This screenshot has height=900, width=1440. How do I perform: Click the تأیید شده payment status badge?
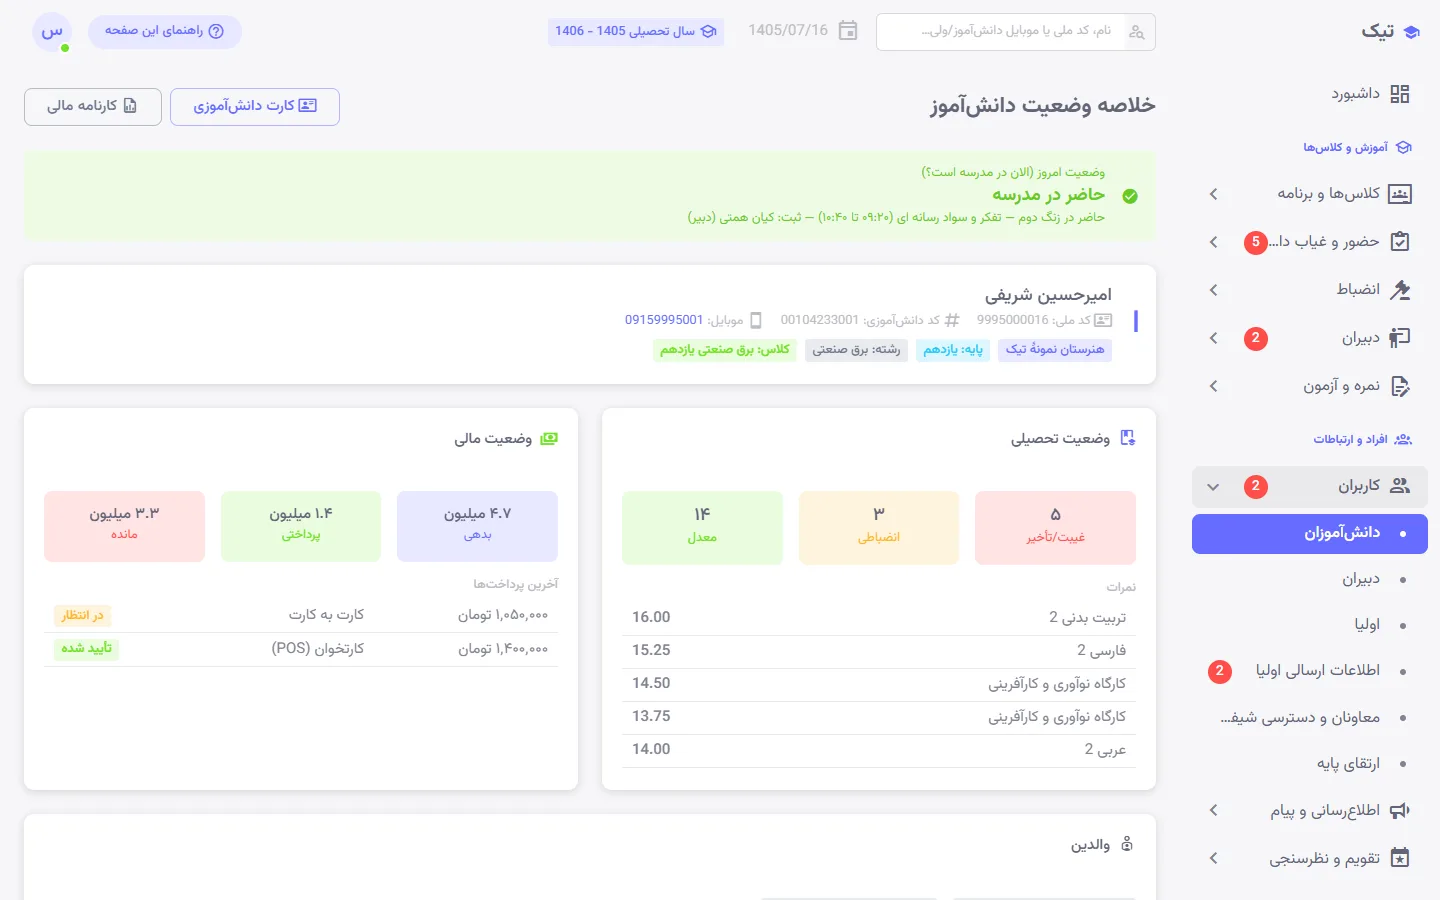(86, 649)
